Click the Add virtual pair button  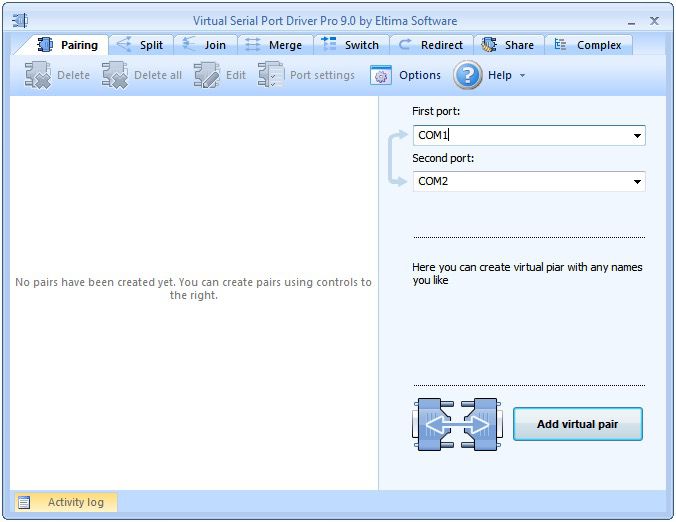coord(577,424)
